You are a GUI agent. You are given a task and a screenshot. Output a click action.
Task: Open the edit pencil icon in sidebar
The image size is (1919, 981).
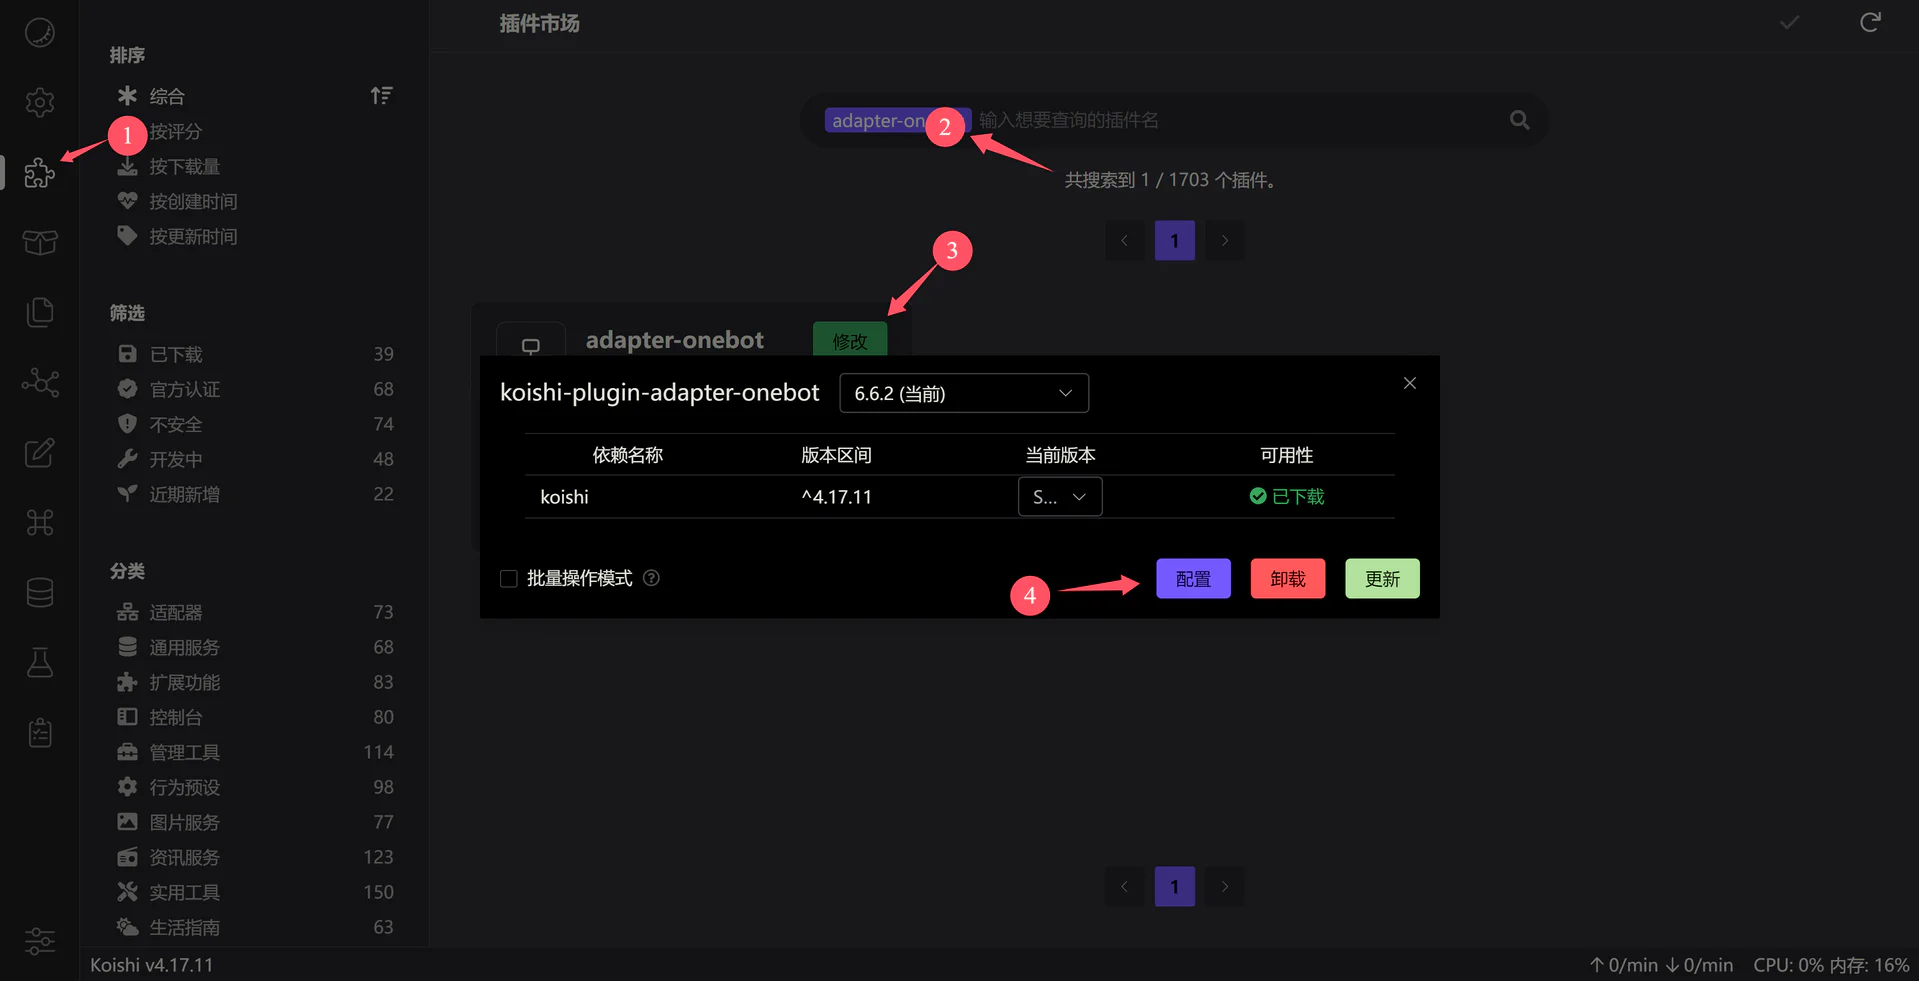pos(40,452)
